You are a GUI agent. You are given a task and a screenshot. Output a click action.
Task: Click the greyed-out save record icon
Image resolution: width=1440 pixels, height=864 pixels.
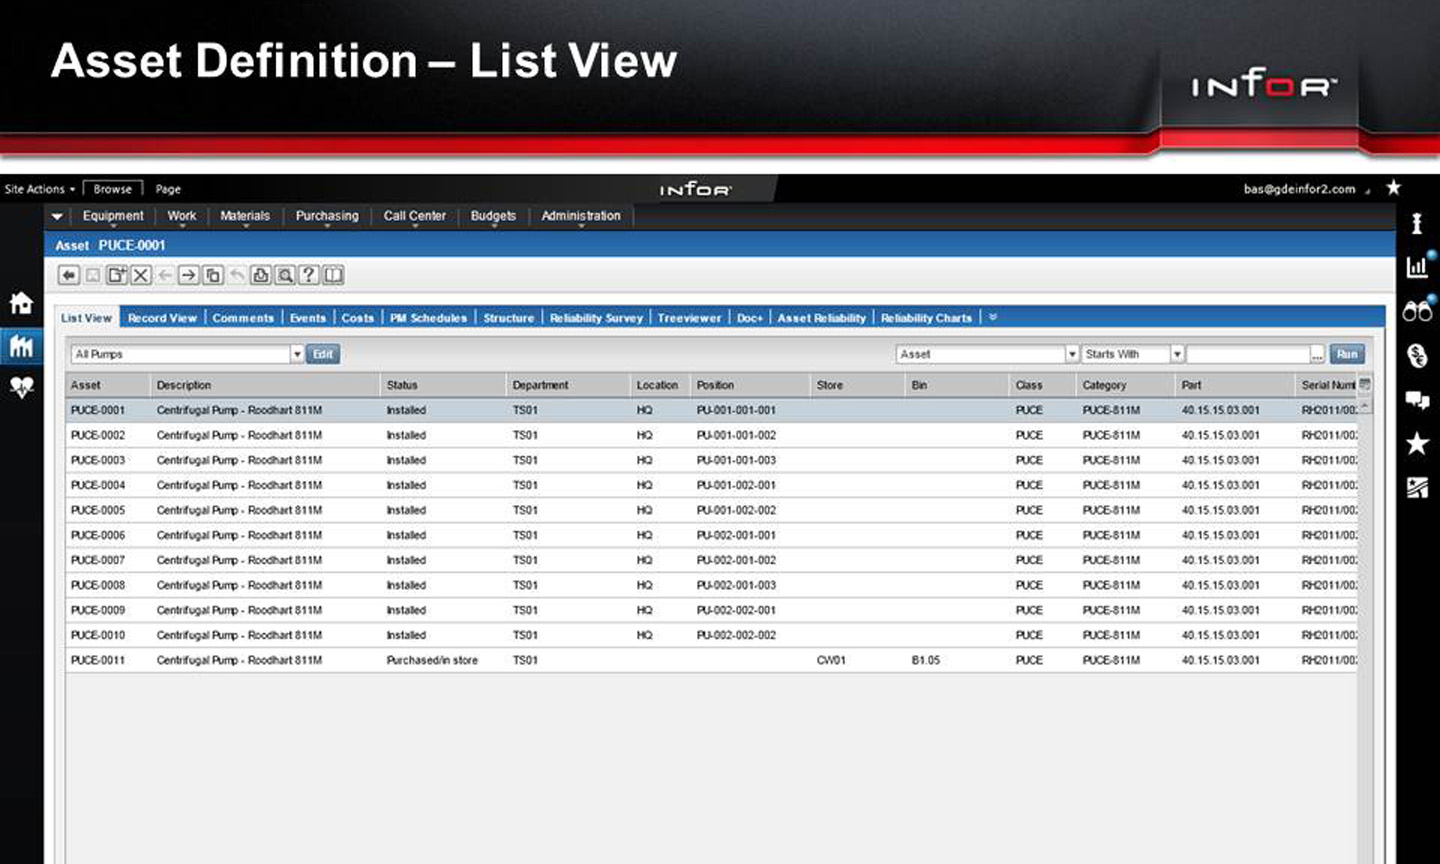coord(93,275)
